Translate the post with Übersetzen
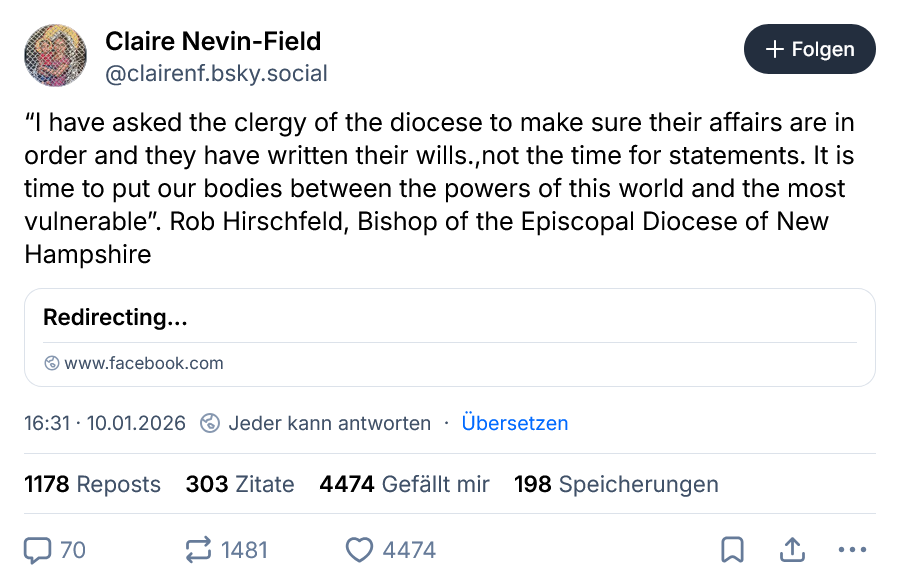 [514, 423]
